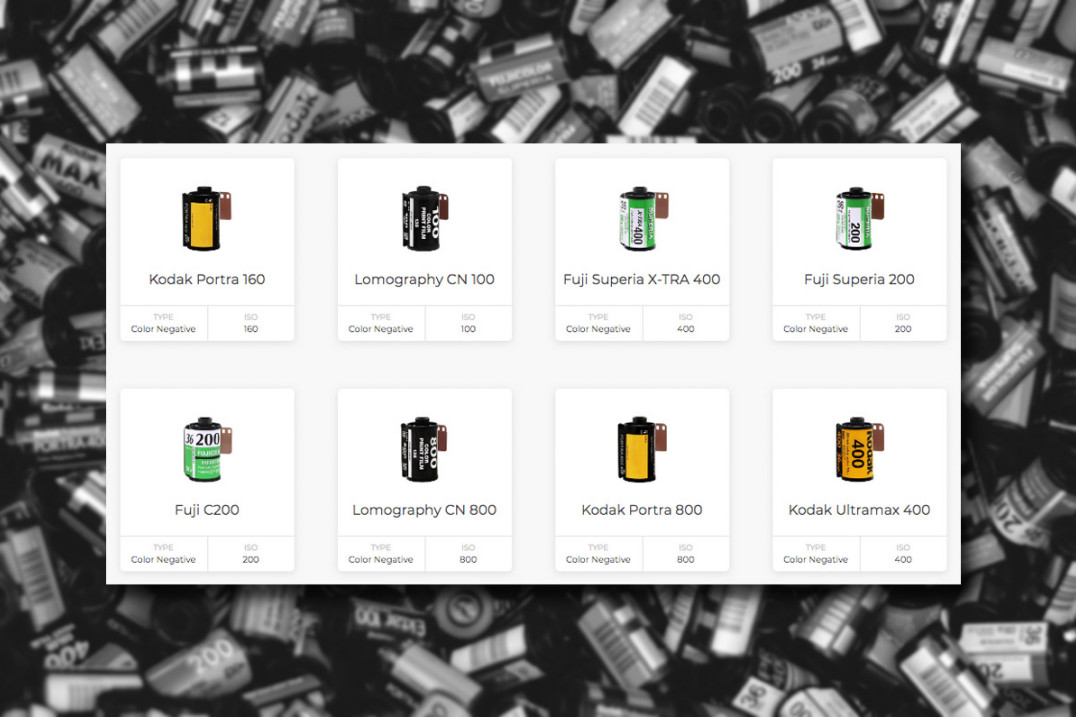This screenshot has height=717, width=1076.
Task: Click the Fuji Superia 200 film canister
Action: (860, 218)
